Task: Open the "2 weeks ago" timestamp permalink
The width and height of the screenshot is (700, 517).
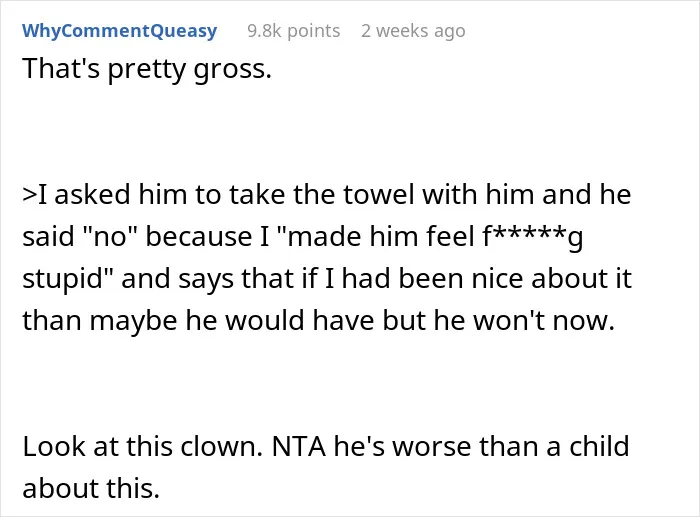Action: [x=413, y=31]
